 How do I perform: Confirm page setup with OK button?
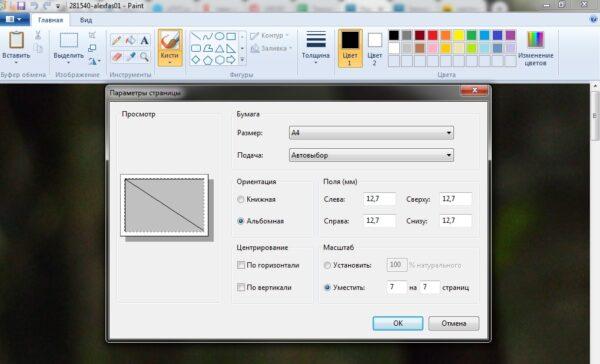click(x=398, y=323)
